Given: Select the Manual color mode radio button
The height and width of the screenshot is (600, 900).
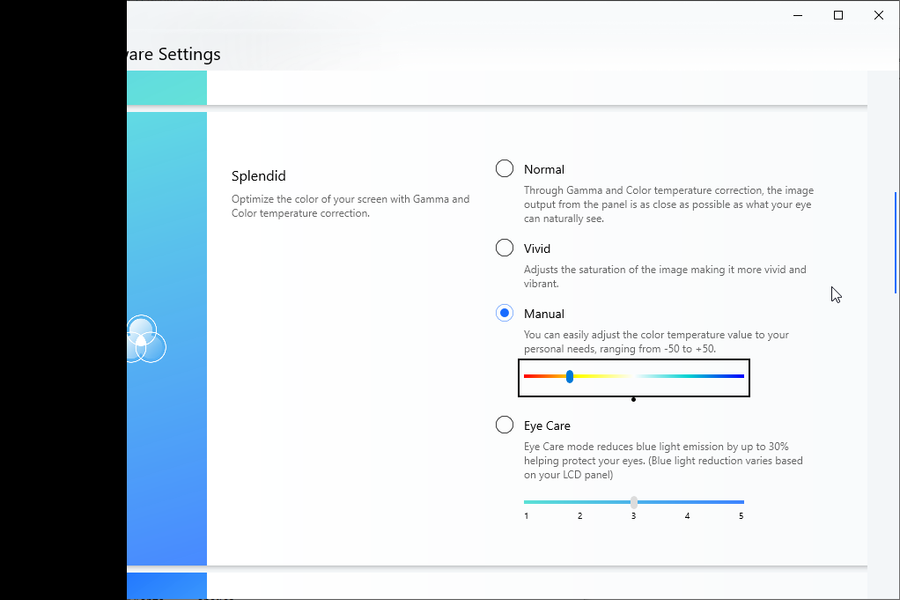Looking at the screenshot, I should point(505,313).
